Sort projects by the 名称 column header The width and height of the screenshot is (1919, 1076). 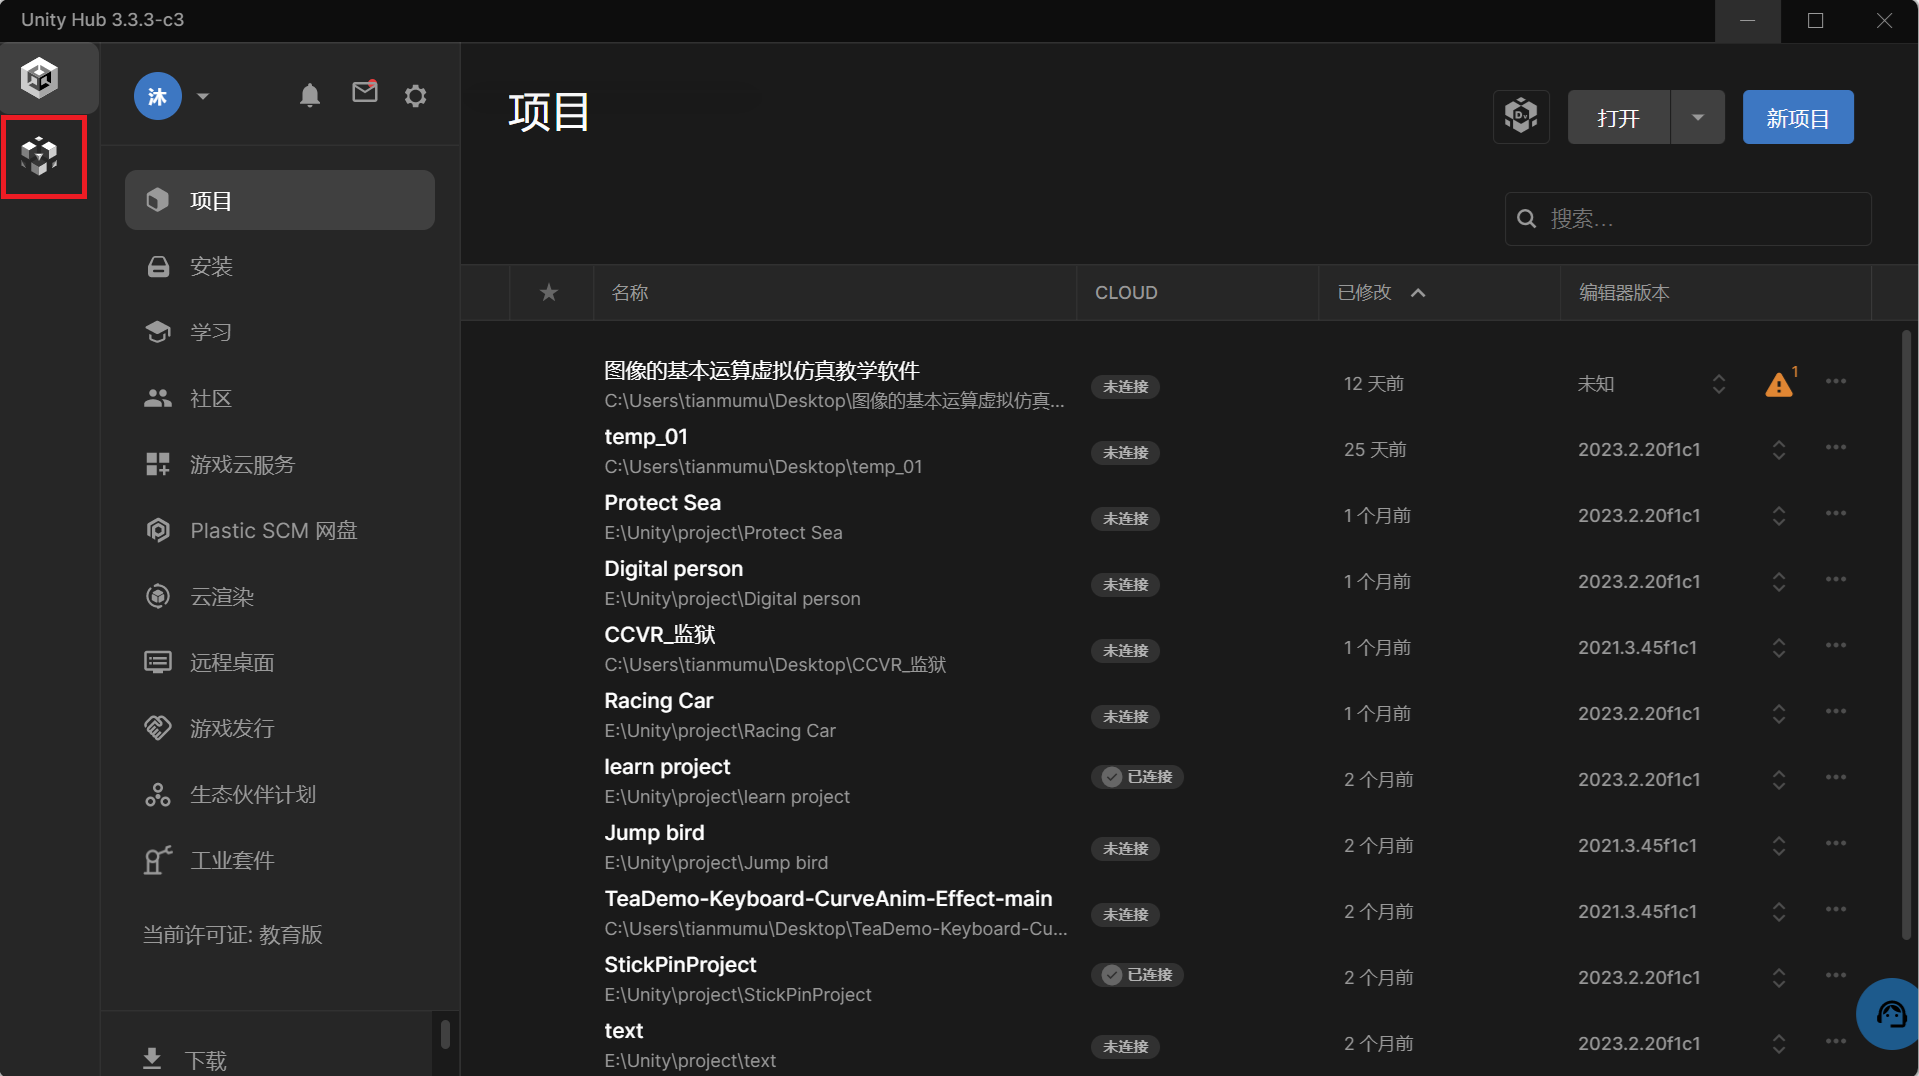(630, 292)
